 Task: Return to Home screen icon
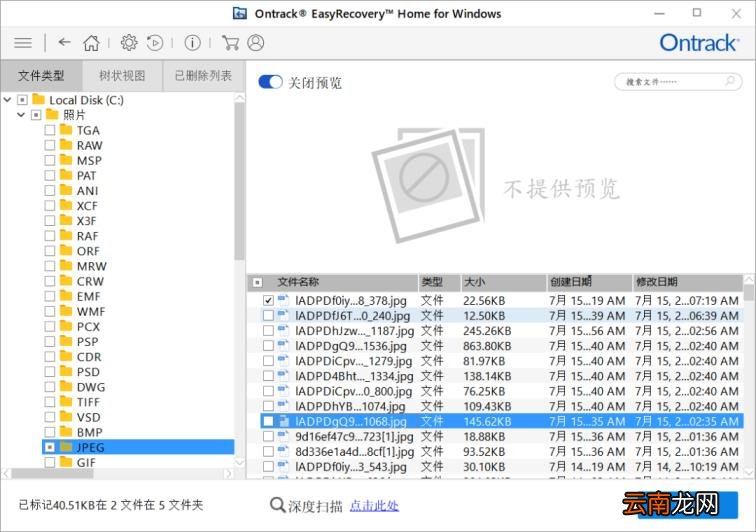click(x=91, y=43)
